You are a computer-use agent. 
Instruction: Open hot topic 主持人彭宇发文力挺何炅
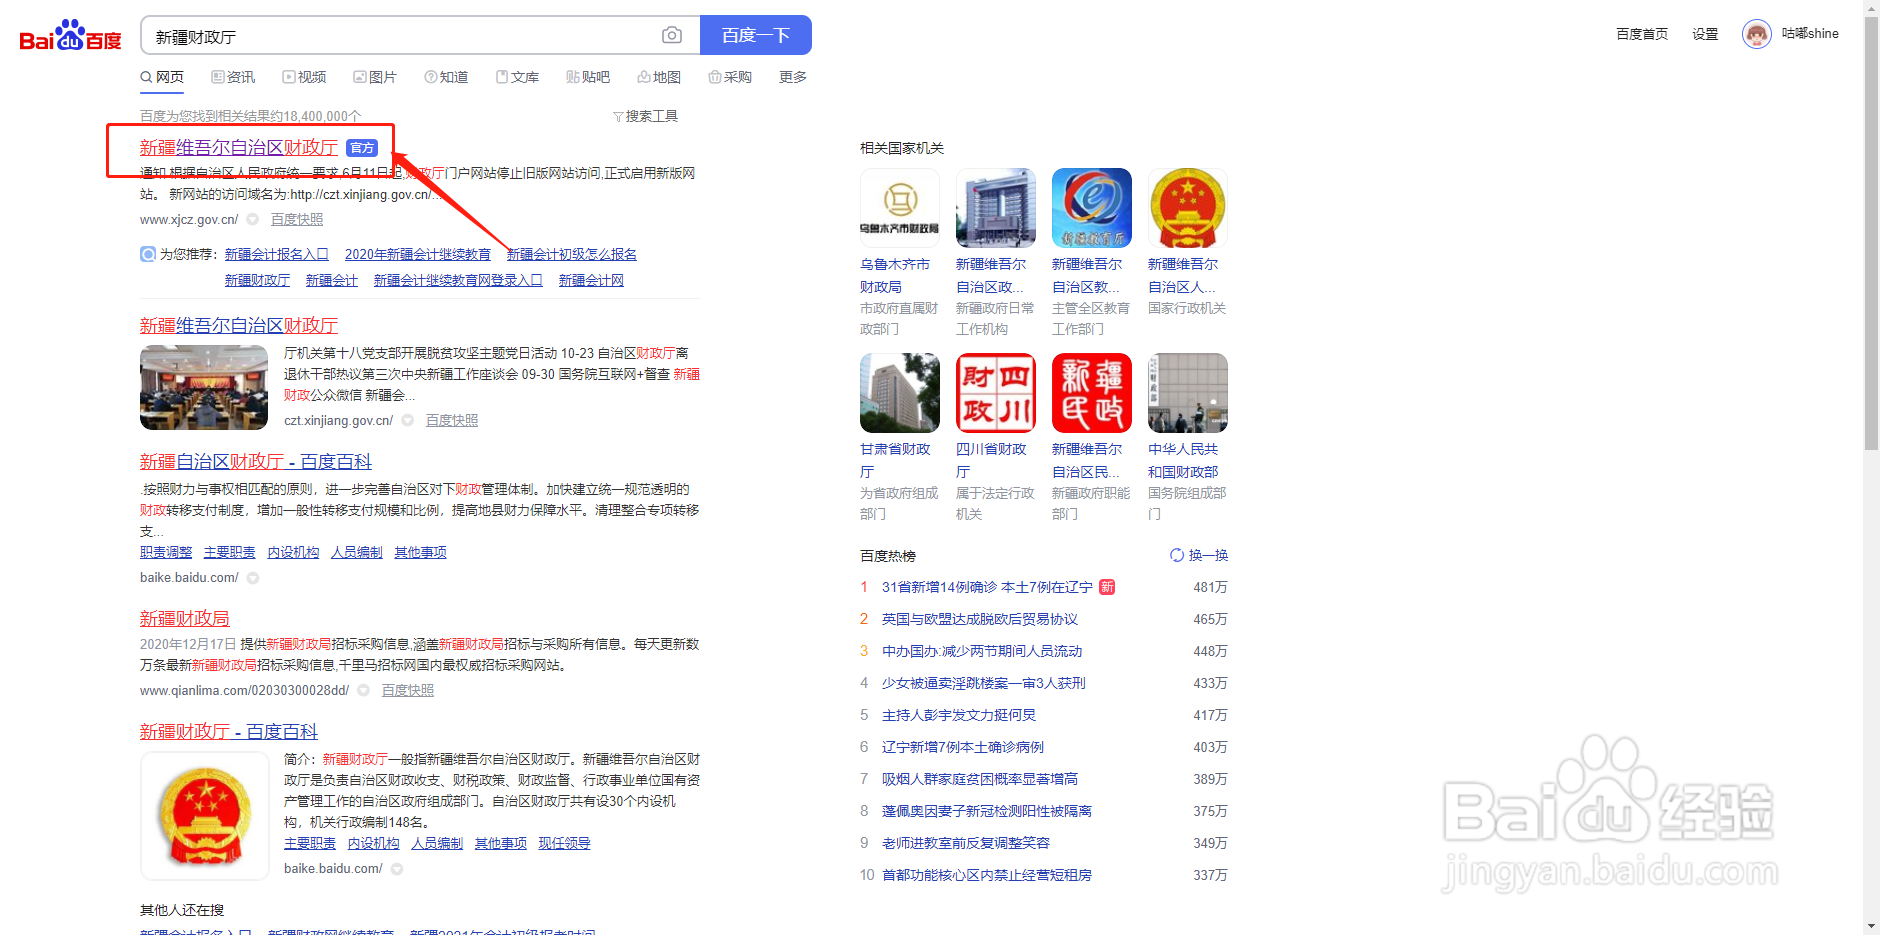(x=959, y=715)
